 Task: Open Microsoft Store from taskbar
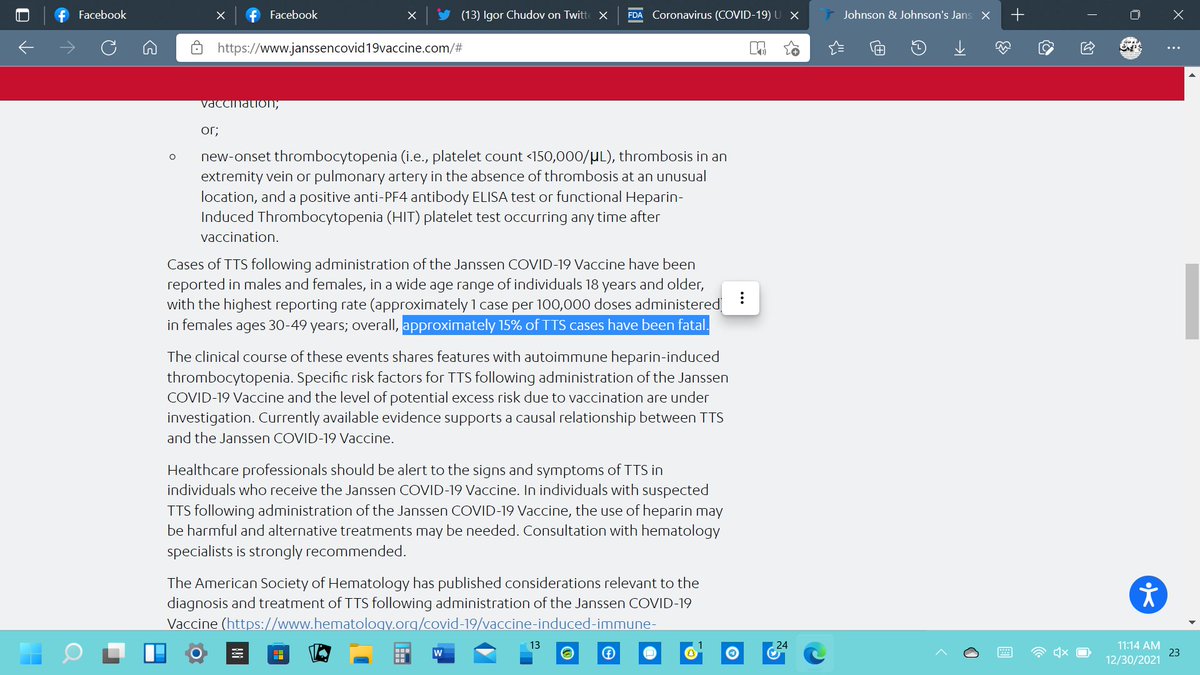[279, 653]
